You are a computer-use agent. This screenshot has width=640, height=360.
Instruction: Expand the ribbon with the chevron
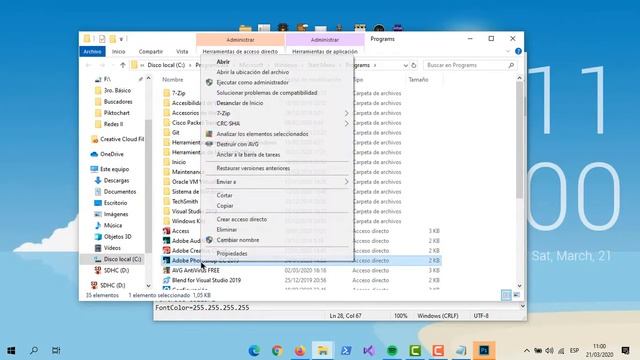pyautogui.click(x=508, y=51)
